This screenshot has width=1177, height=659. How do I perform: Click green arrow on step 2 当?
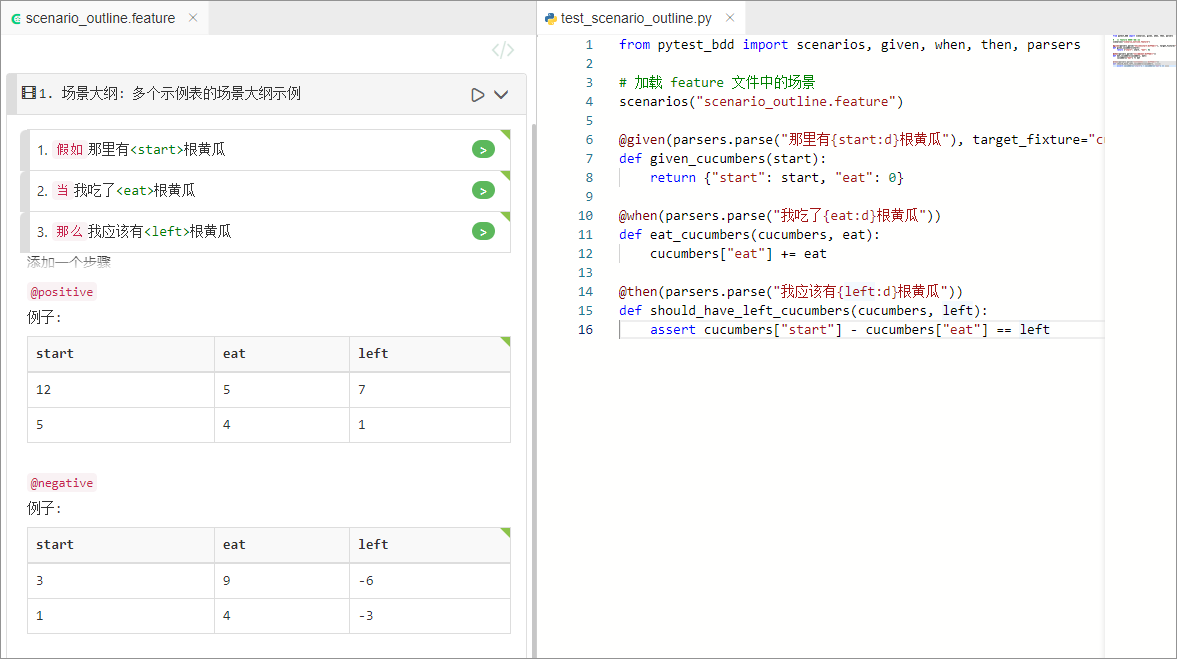[483, 191]
